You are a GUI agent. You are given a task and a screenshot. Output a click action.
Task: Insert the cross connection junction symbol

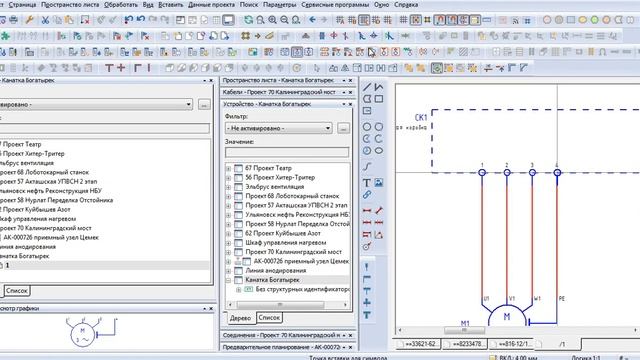pos(367,303)
